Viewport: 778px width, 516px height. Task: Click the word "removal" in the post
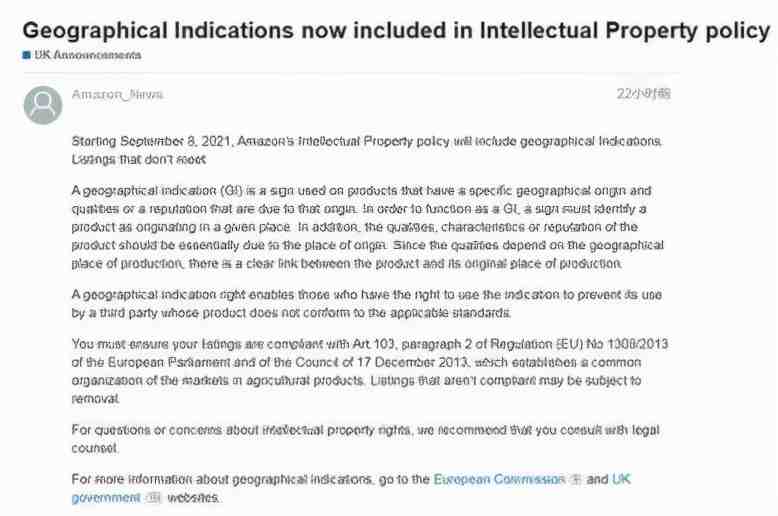(95, 398)
